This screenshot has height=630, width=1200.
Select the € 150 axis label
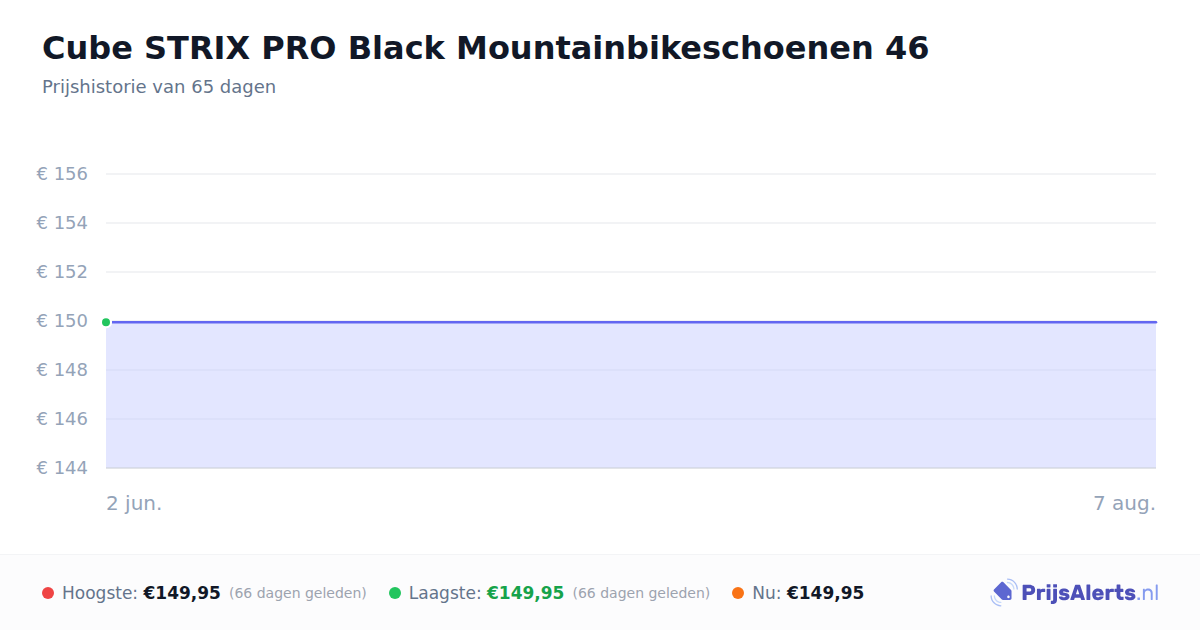pos(62,321)
